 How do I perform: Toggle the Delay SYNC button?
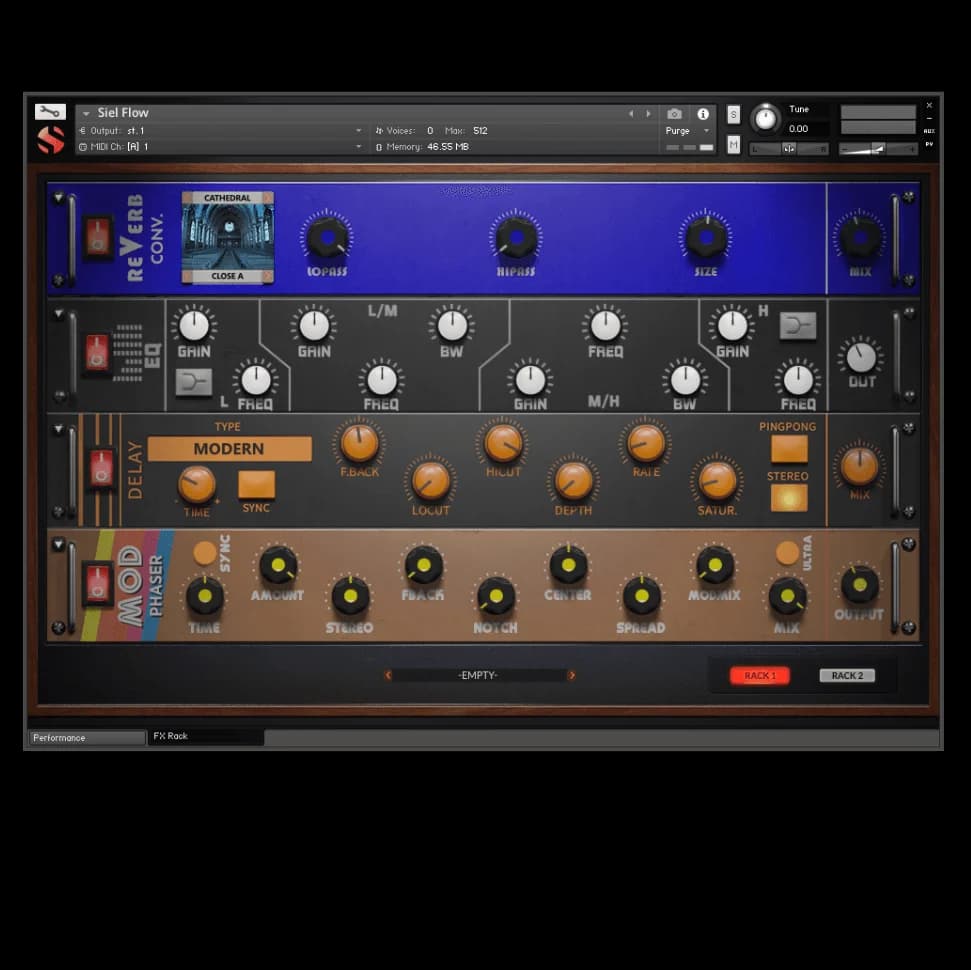coord(256,485)
